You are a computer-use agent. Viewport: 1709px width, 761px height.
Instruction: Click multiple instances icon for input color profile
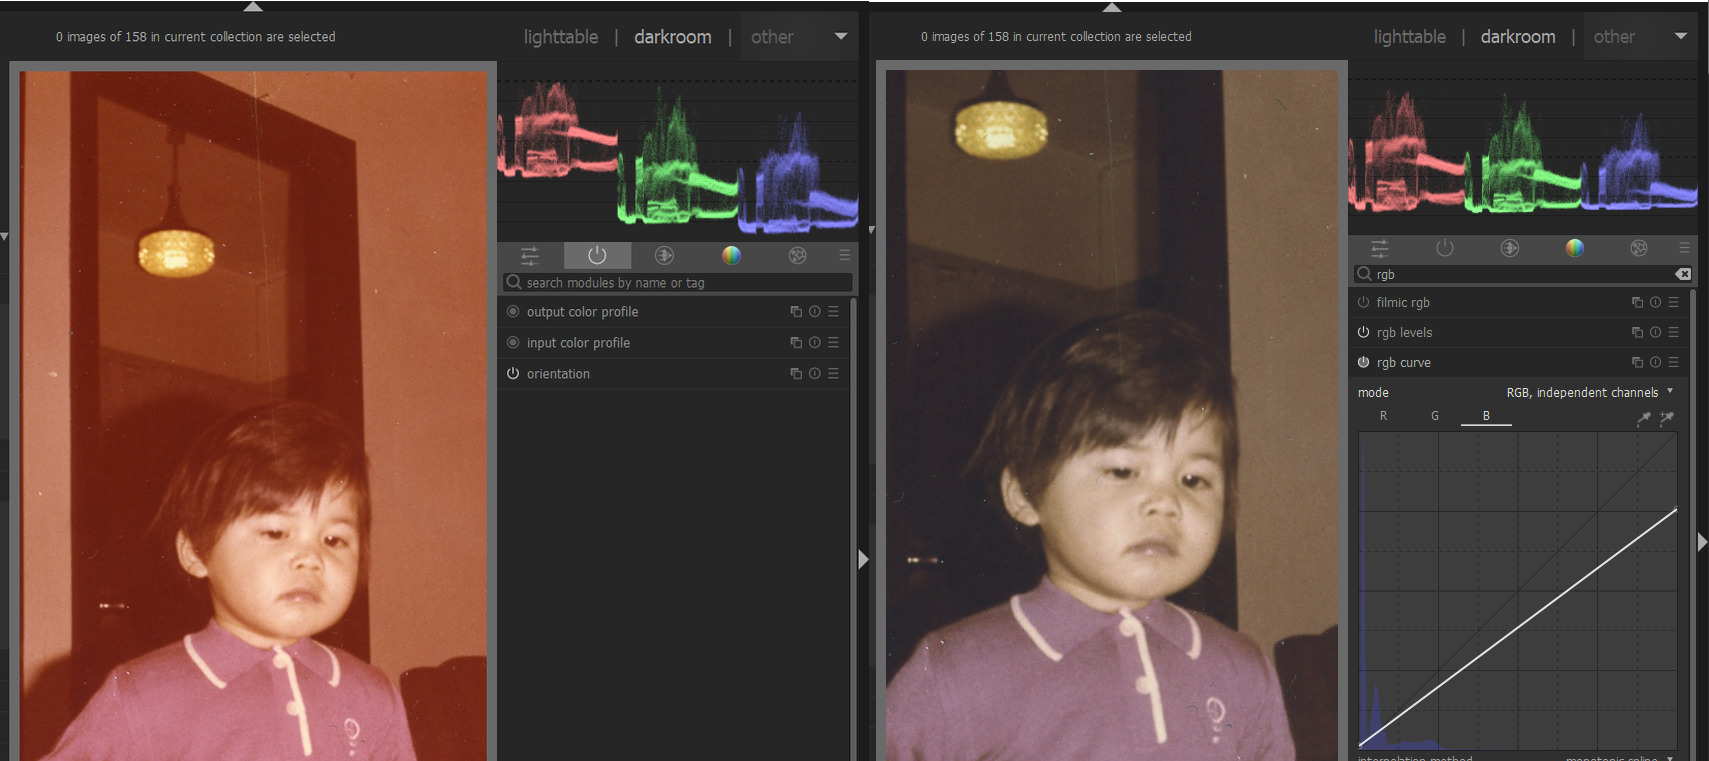click(x=796, y=342)
